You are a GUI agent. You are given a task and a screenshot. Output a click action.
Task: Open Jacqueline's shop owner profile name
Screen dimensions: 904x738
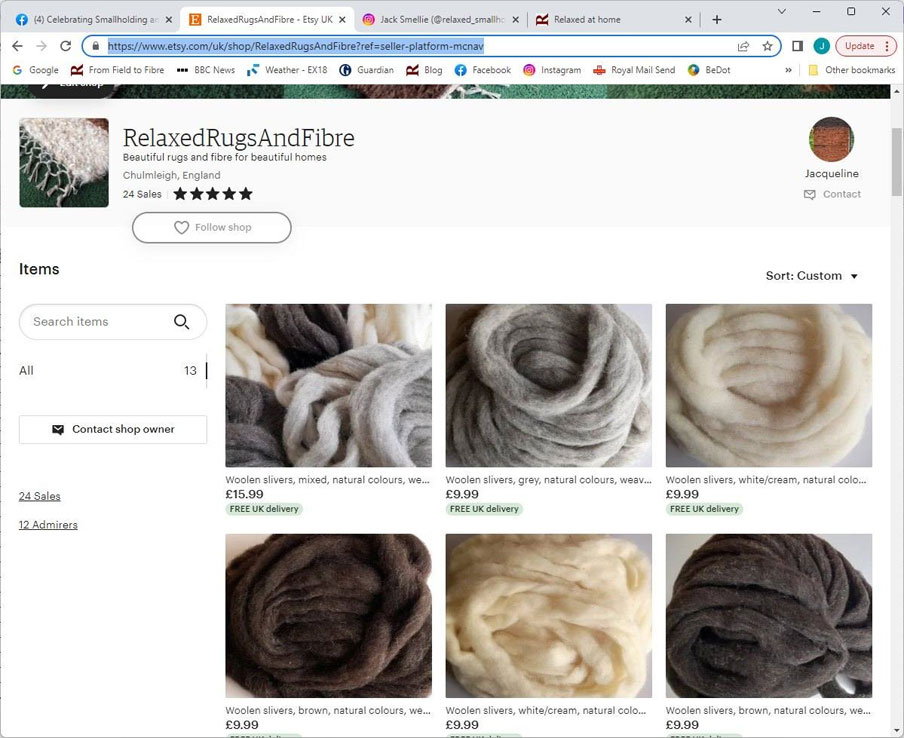pyautogui.click(x=831, y=174)
